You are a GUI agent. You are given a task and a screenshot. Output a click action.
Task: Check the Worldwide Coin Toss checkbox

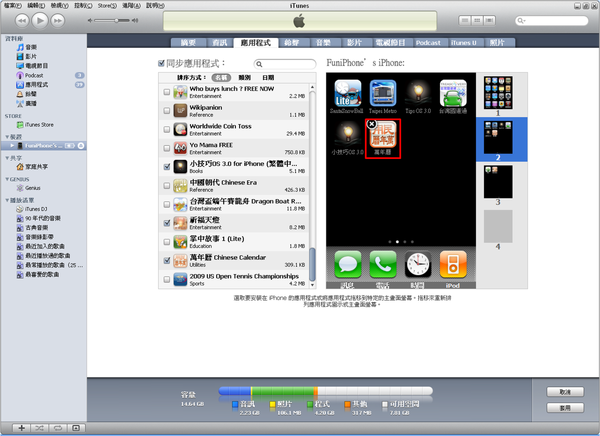click(166, 129)
